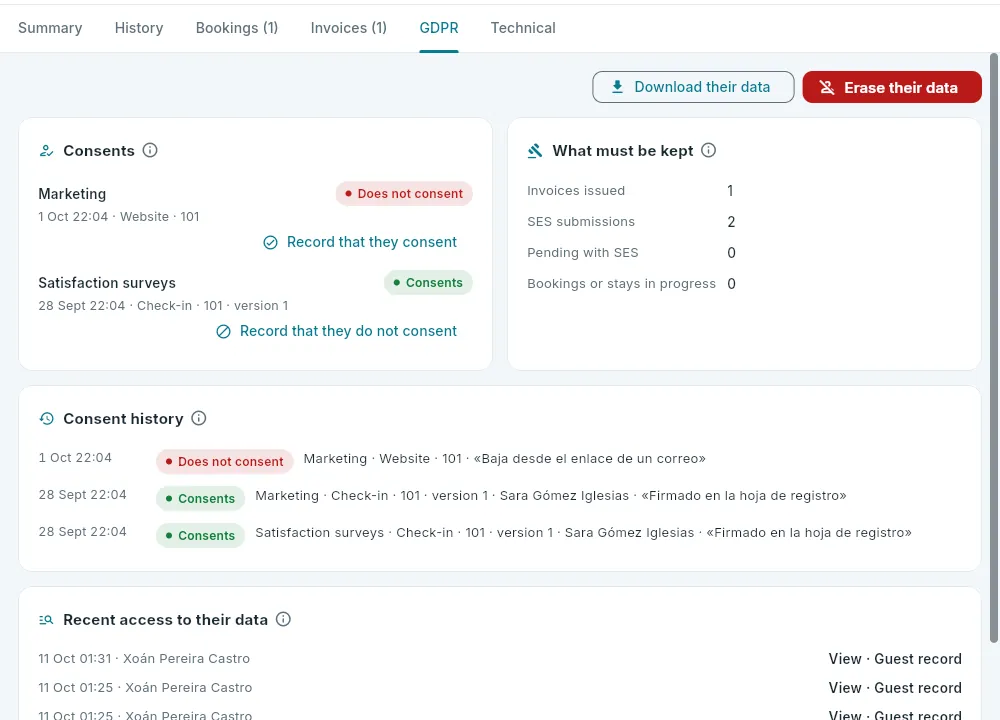
Task: Open the Consents info tooltip icon
Action: (x=150, y=151)
